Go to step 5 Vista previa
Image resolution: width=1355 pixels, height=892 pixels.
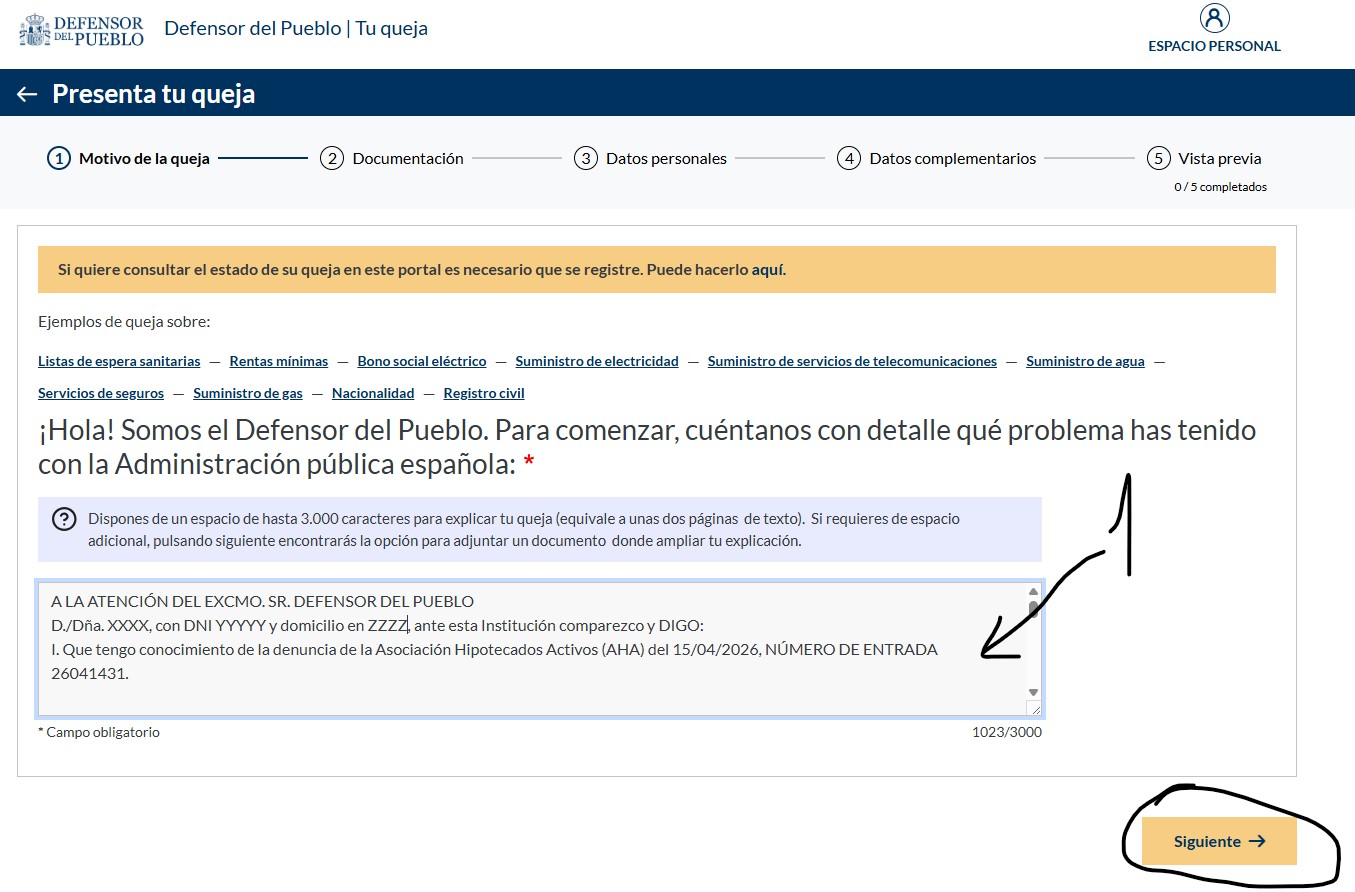point(1204,158)
